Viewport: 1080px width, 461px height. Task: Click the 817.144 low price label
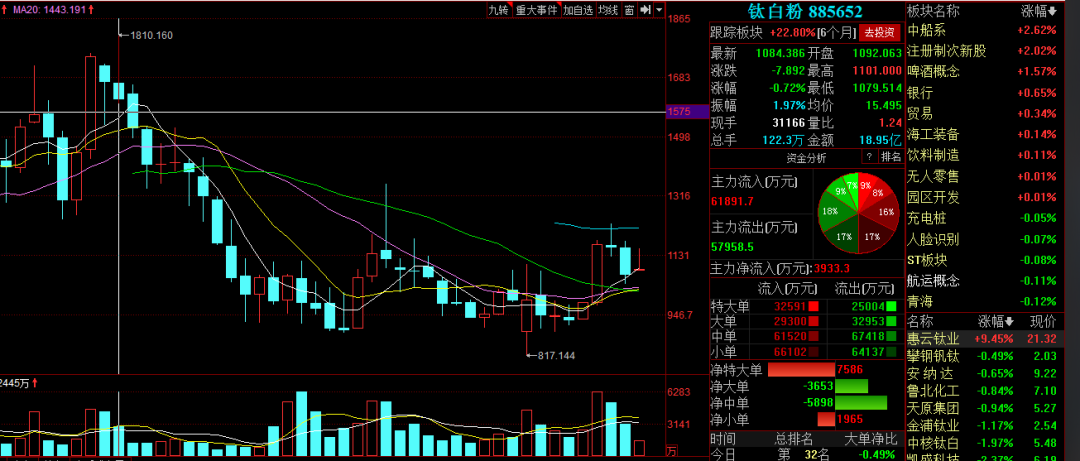pos(555,356)
